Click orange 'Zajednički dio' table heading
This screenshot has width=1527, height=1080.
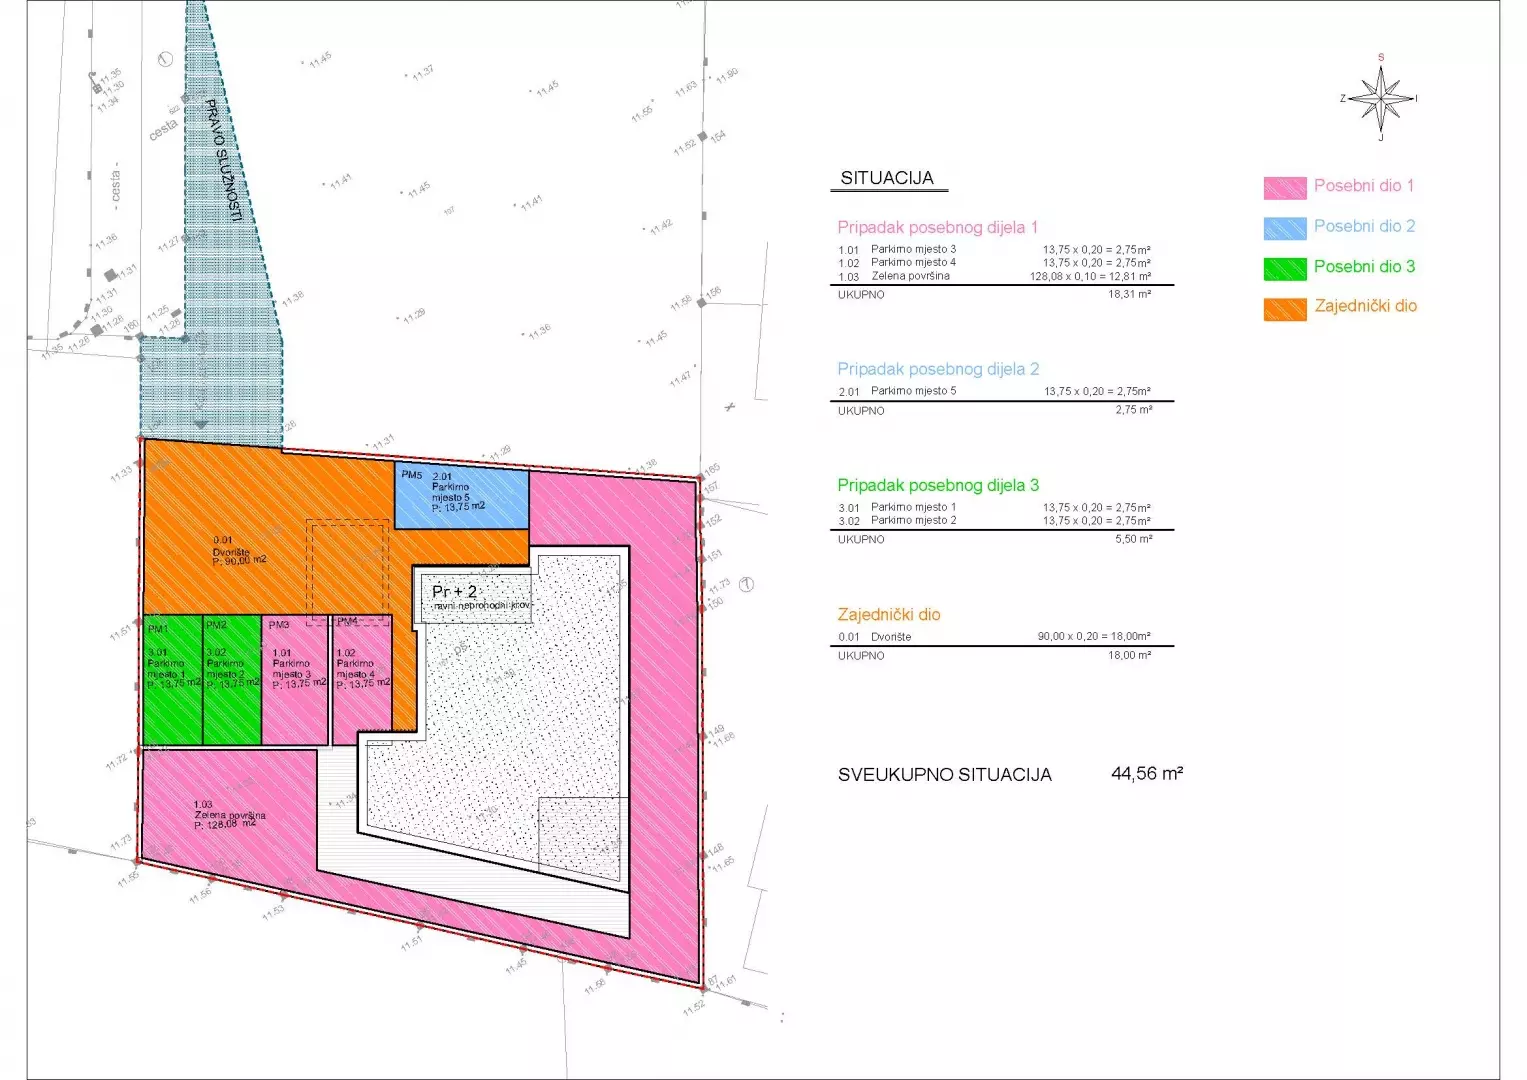[x=889, y=615]
